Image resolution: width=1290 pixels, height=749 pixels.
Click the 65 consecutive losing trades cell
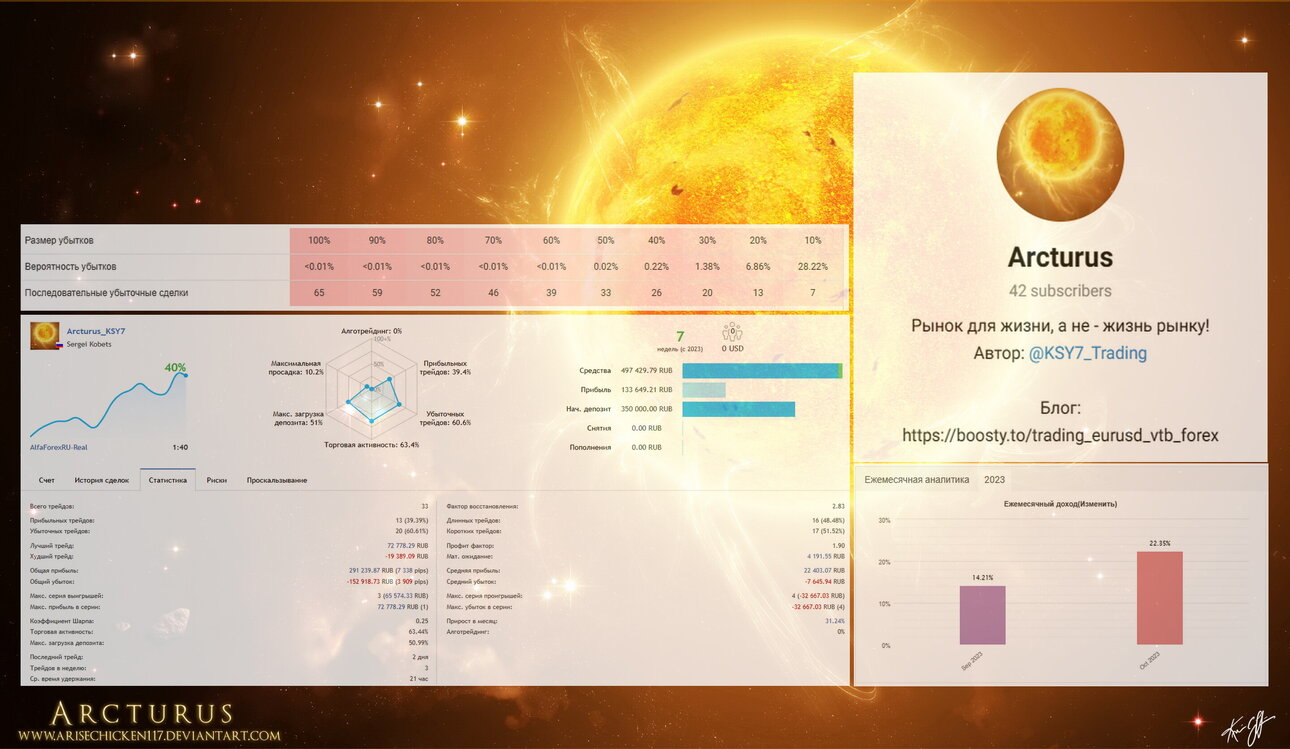click(319, 293)
